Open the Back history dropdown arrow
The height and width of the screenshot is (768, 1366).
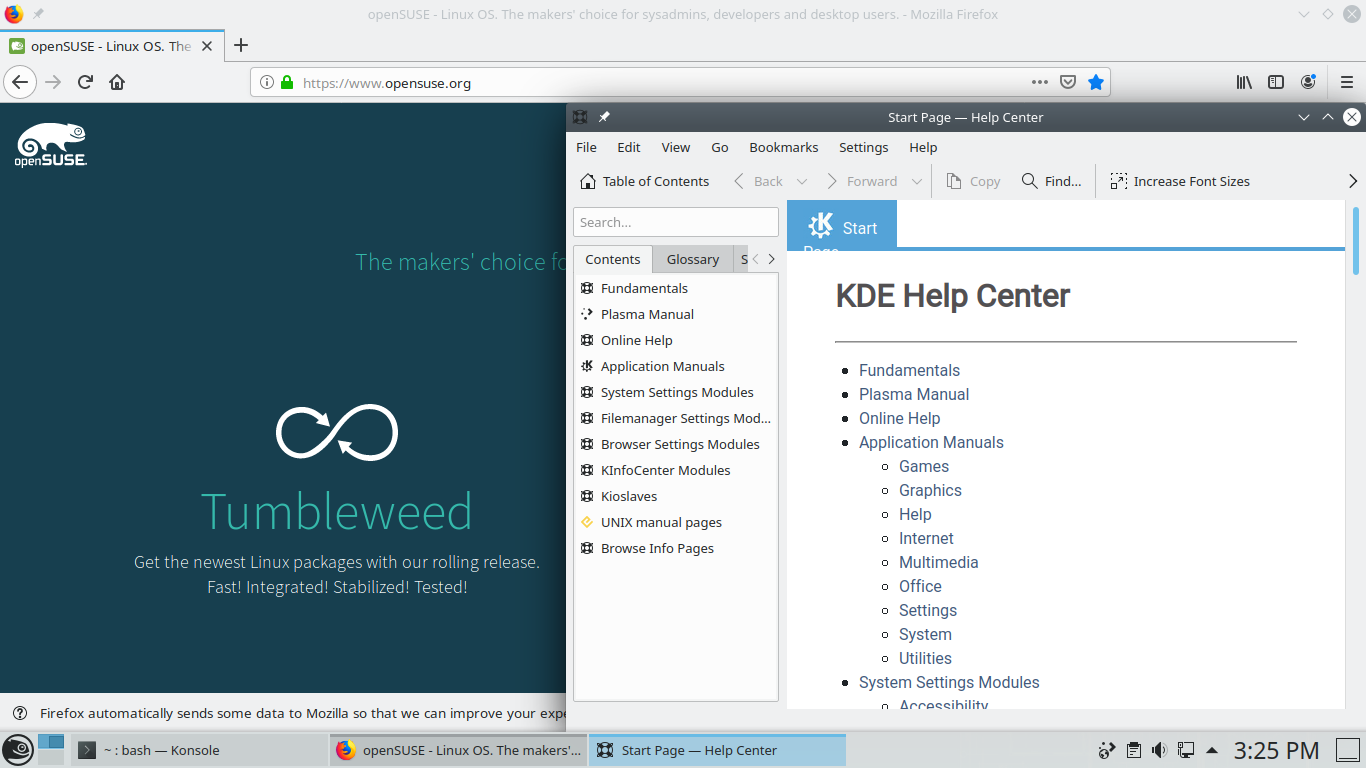point(801,181)
